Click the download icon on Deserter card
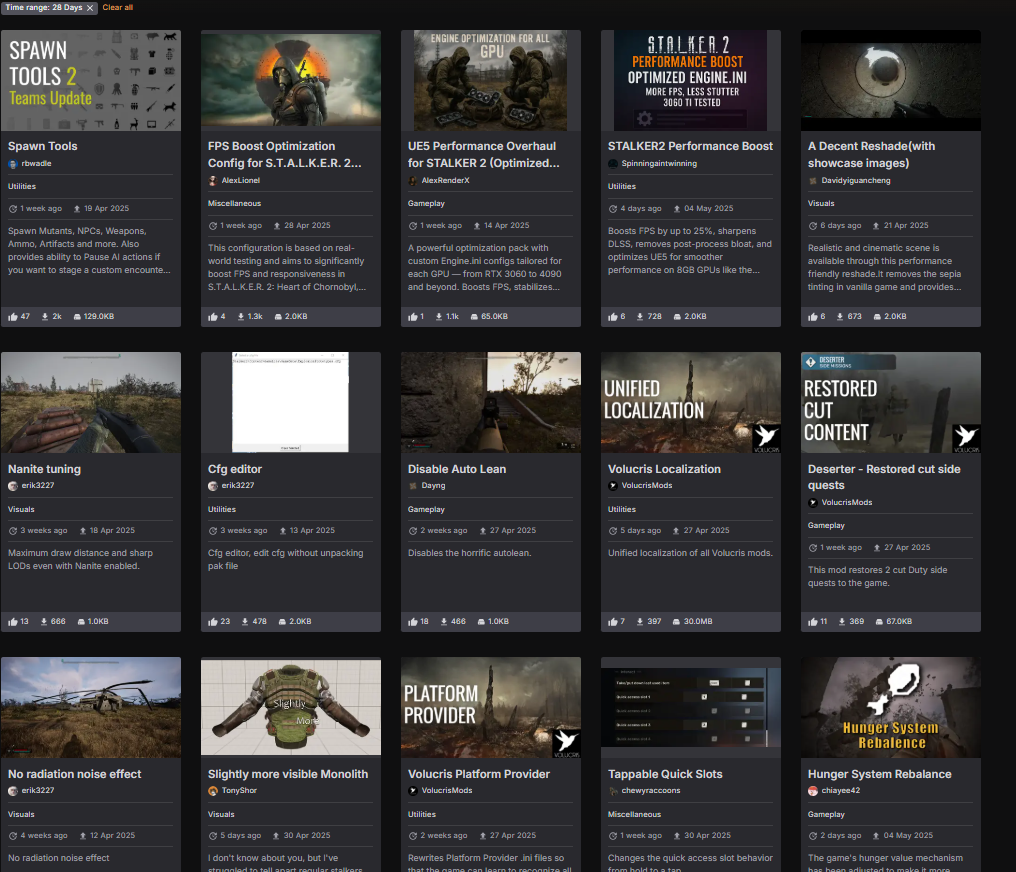 pyautogui.click(x=842, y=622)
